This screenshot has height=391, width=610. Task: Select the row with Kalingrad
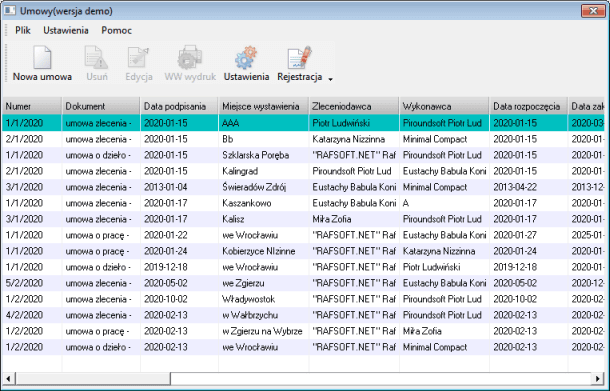(x=303, y=171)
